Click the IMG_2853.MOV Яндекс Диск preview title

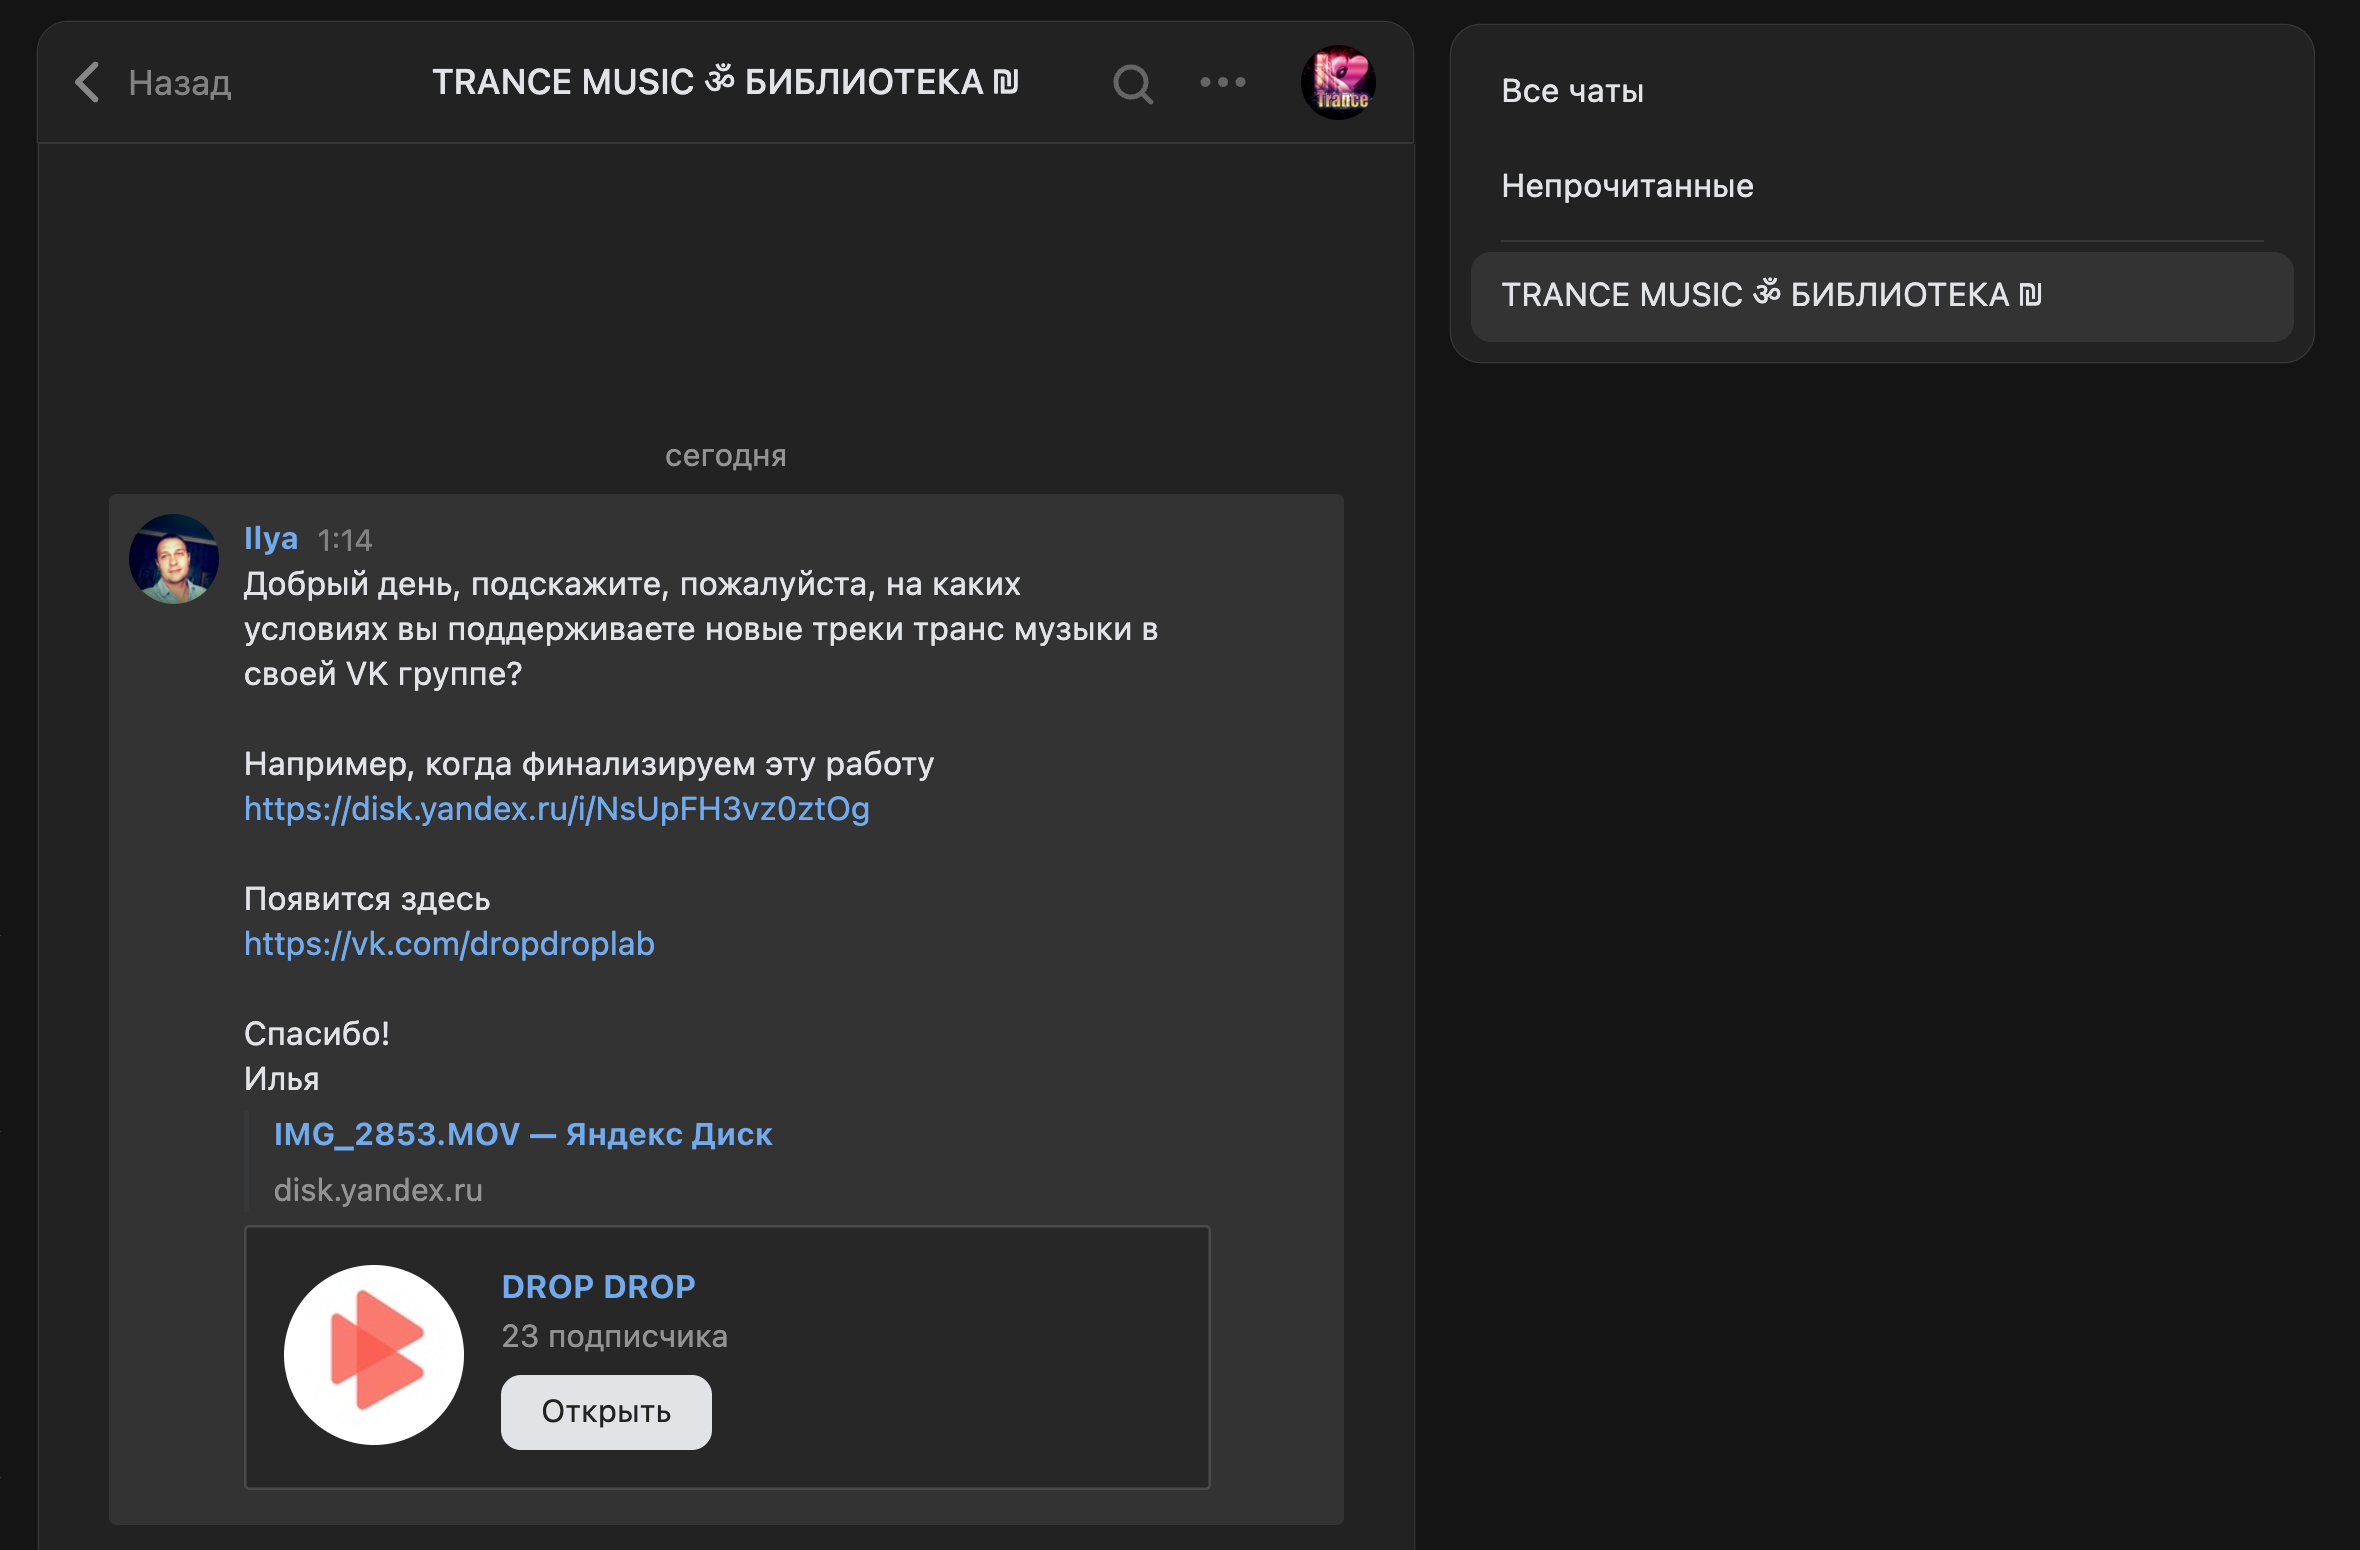[x=522, y=1134]
